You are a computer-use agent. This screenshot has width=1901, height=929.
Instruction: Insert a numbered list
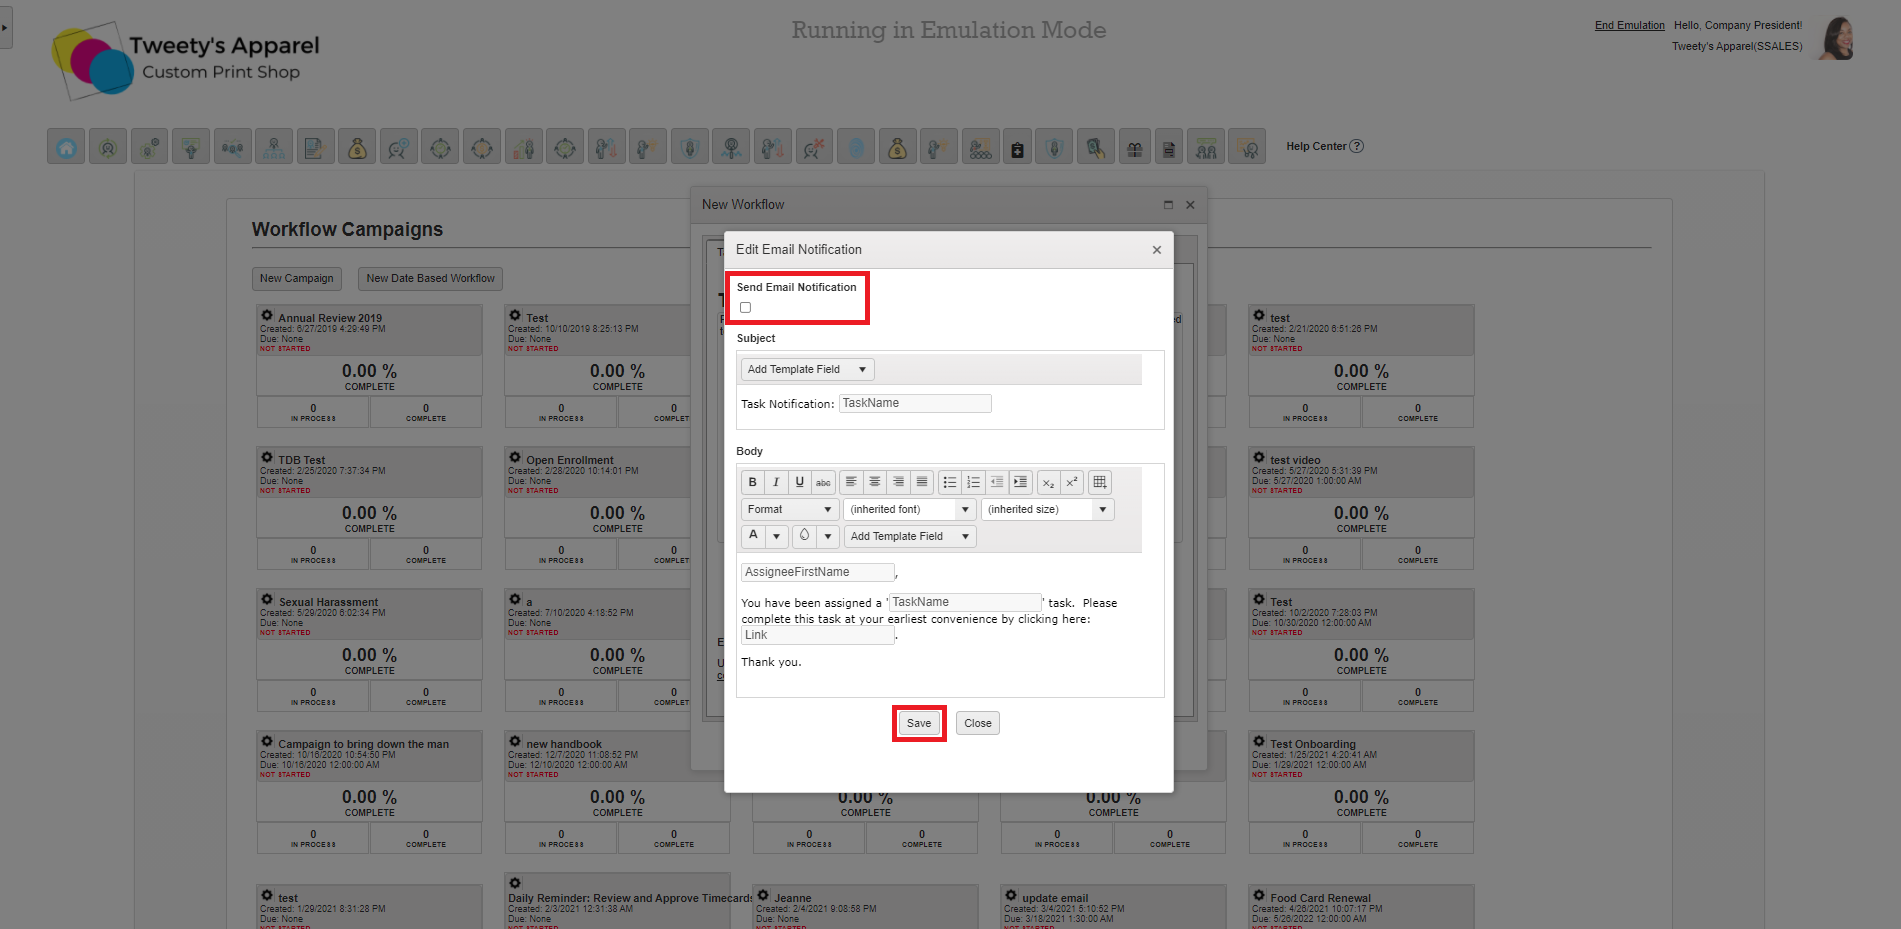pyautogui.click(x=973, y=482)
